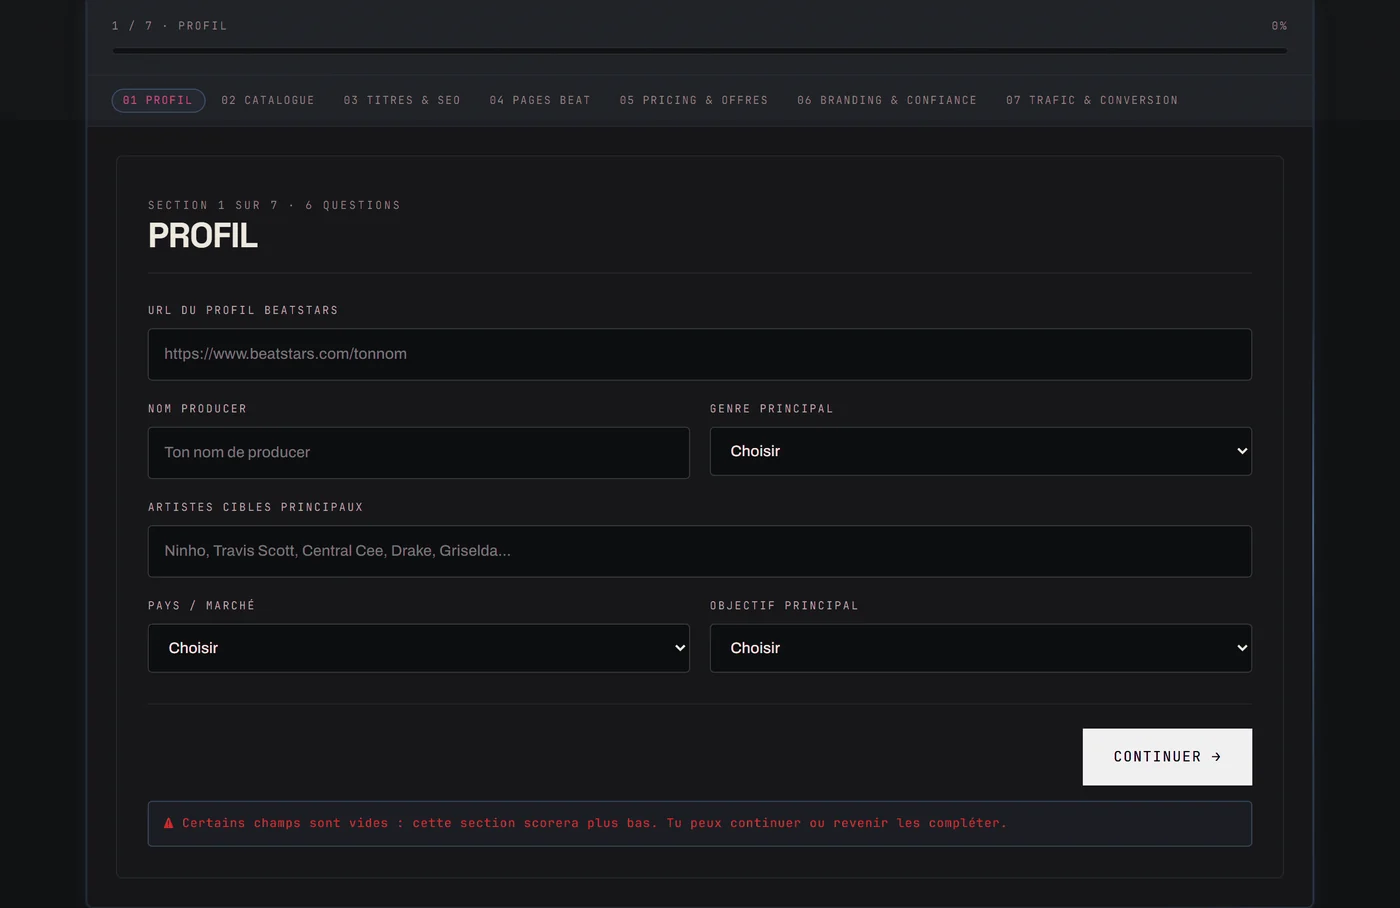
Task: Go to the 03 Titres & SEO tab
Action: click(x=402, y=100)
